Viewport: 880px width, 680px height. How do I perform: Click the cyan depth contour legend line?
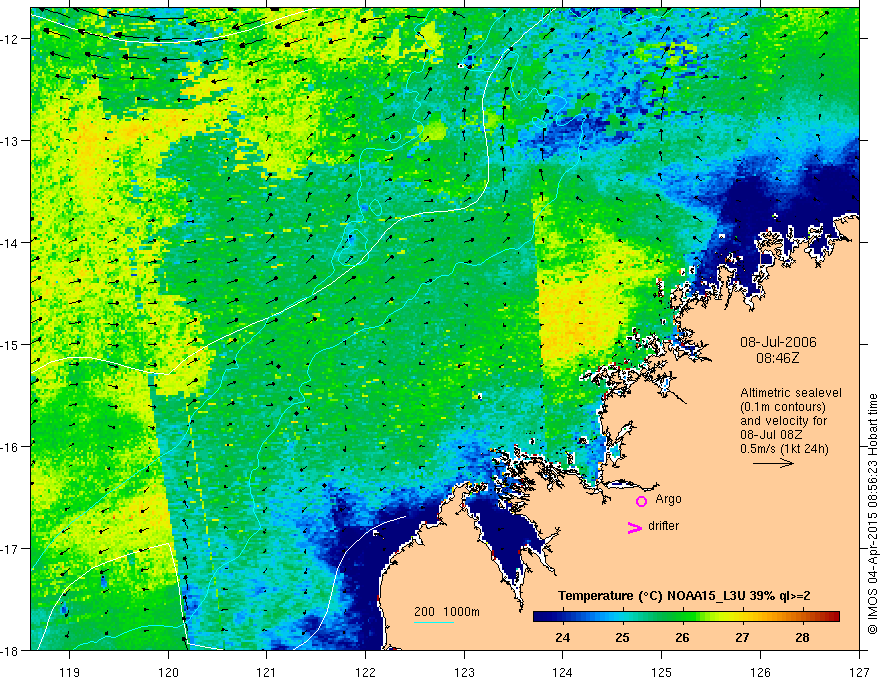(x=434, y=622)
